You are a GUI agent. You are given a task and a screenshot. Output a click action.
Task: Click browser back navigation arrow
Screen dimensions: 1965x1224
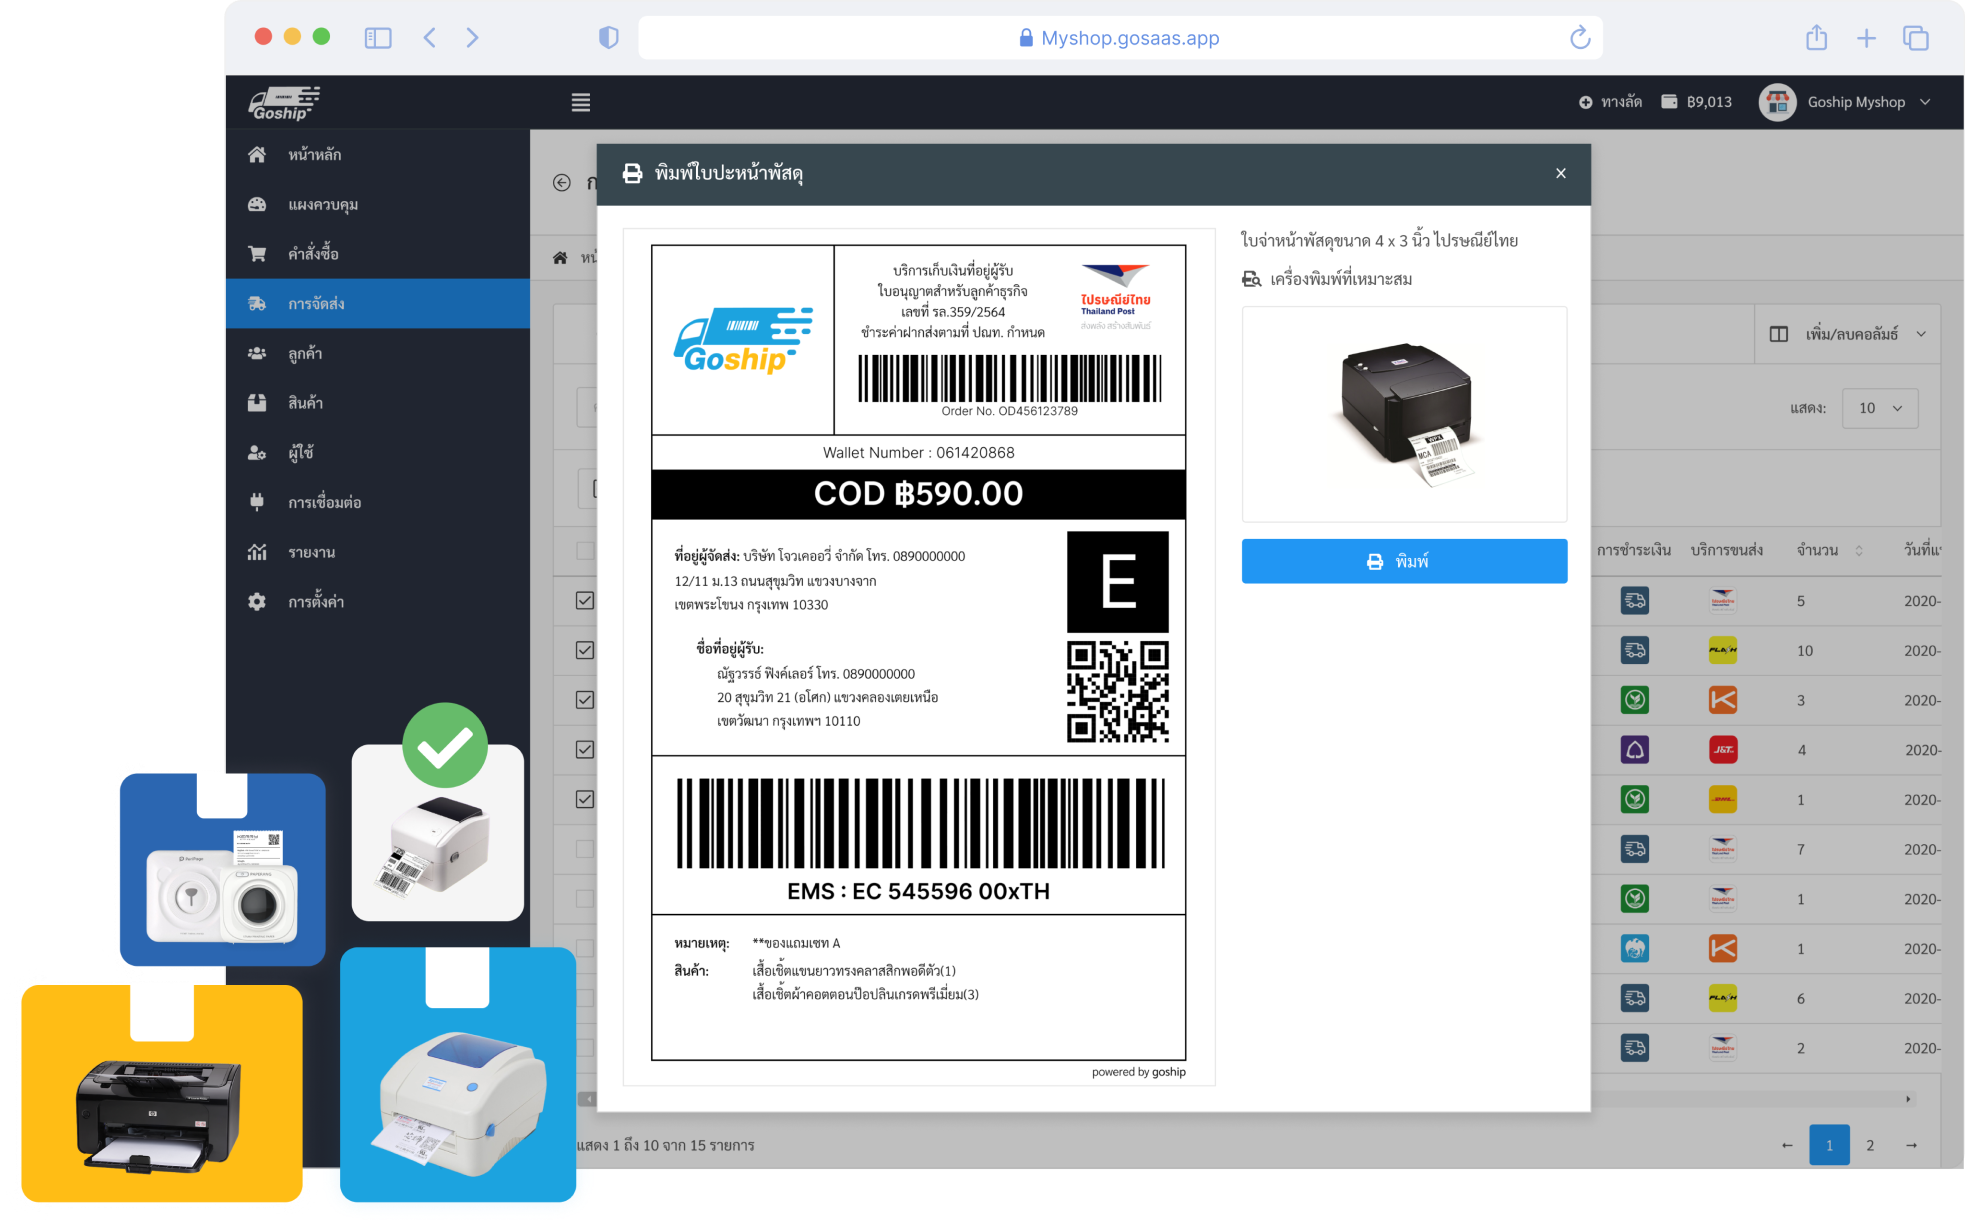(429, 38)
